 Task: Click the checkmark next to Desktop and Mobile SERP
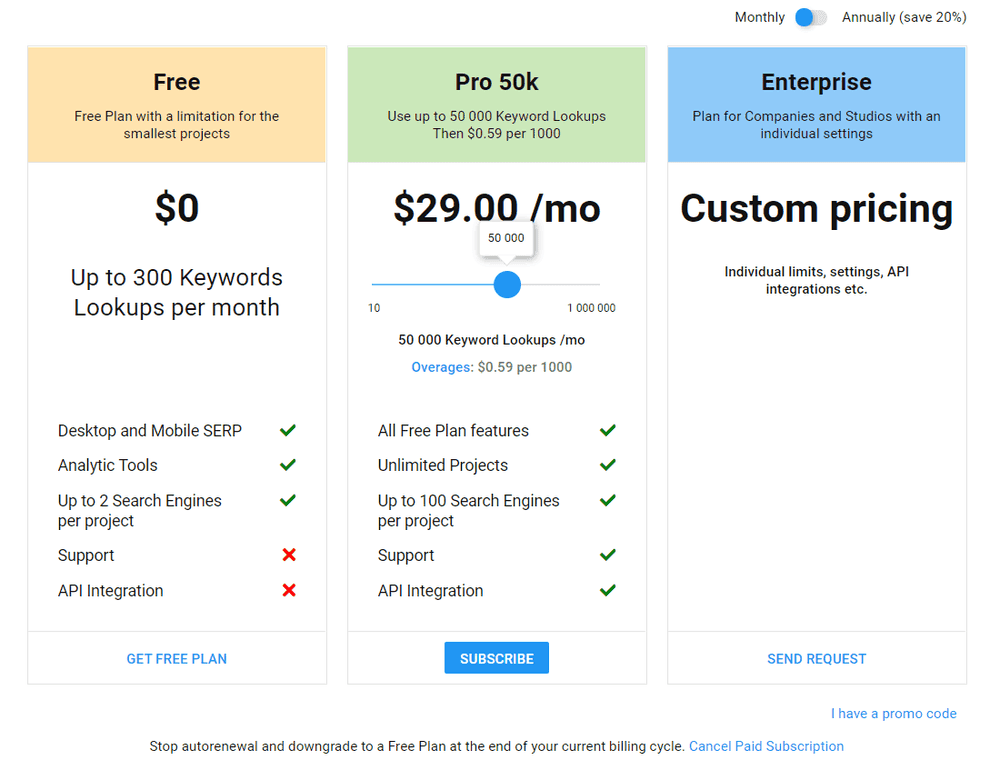[288, 430]
